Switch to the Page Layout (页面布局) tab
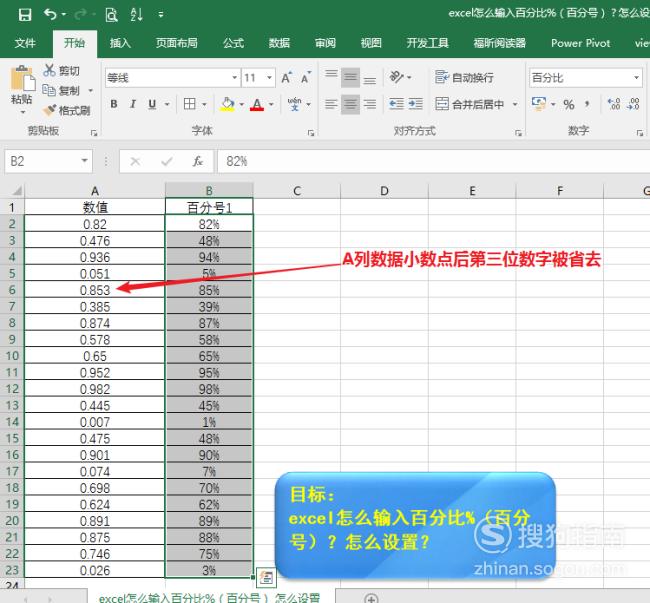The image size is (650, 603). 177,43
